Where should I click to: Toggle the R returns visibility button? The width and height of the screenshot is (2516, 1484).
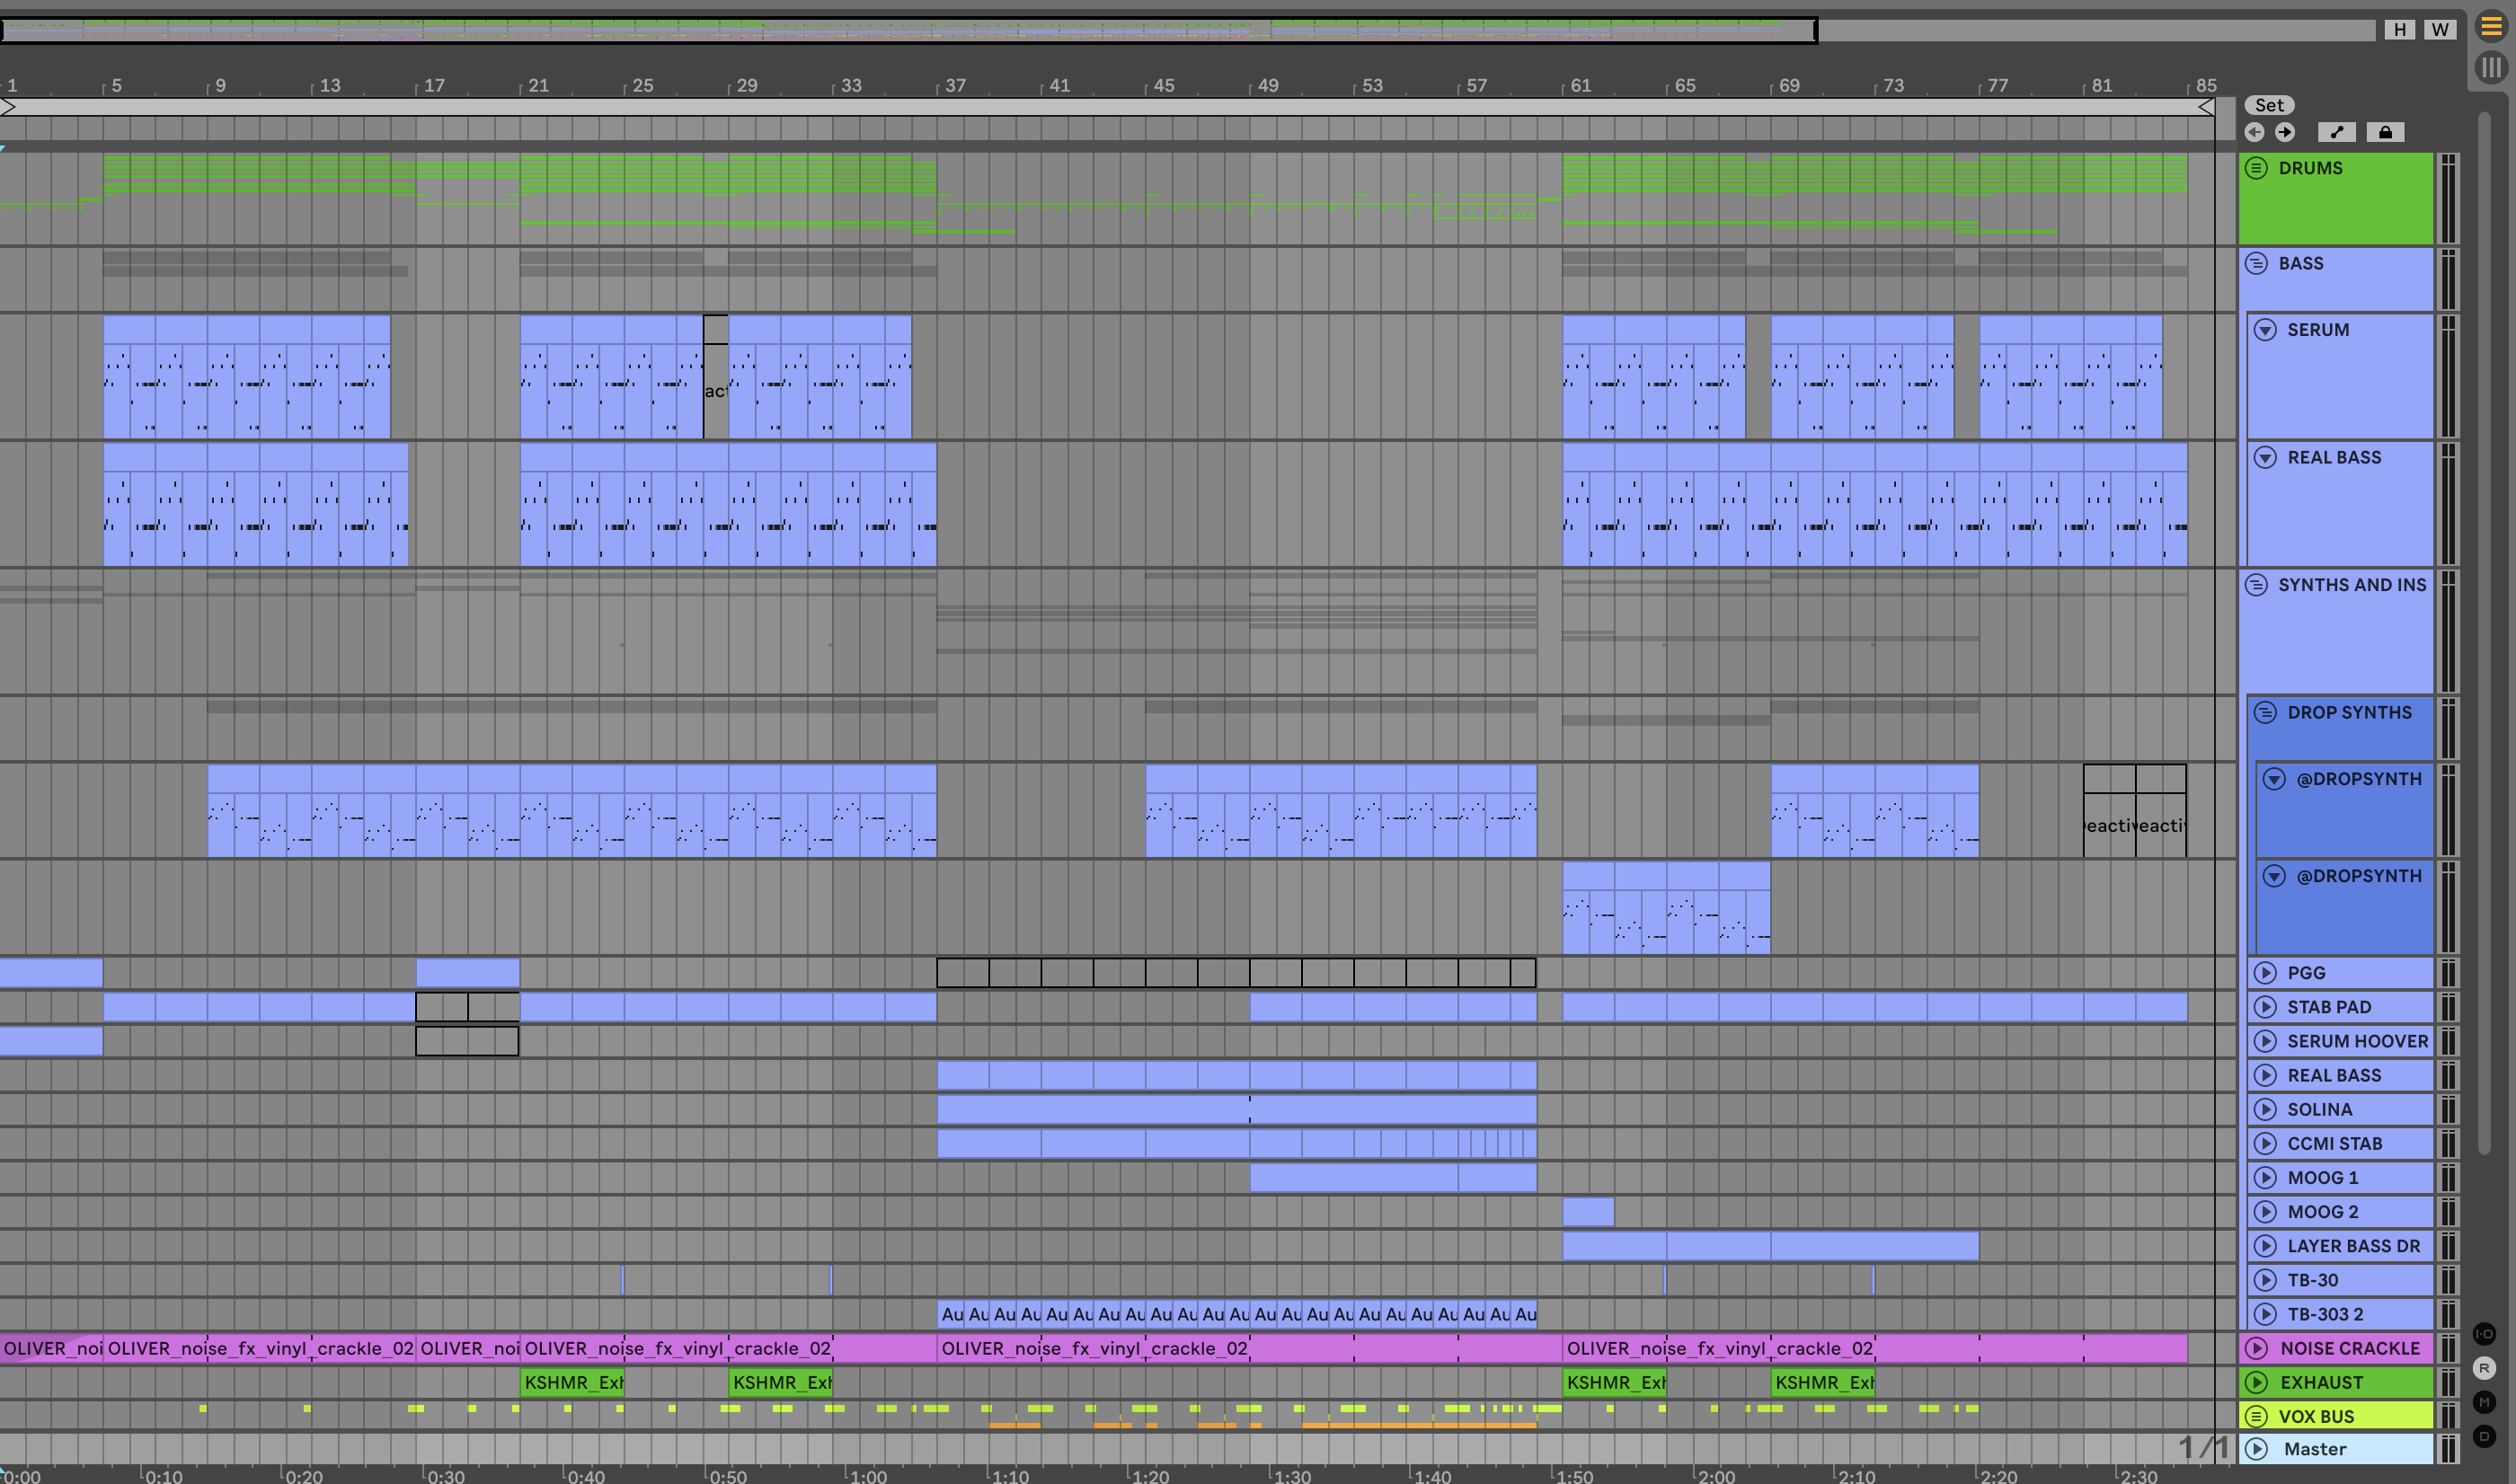click(2485, 1368)
